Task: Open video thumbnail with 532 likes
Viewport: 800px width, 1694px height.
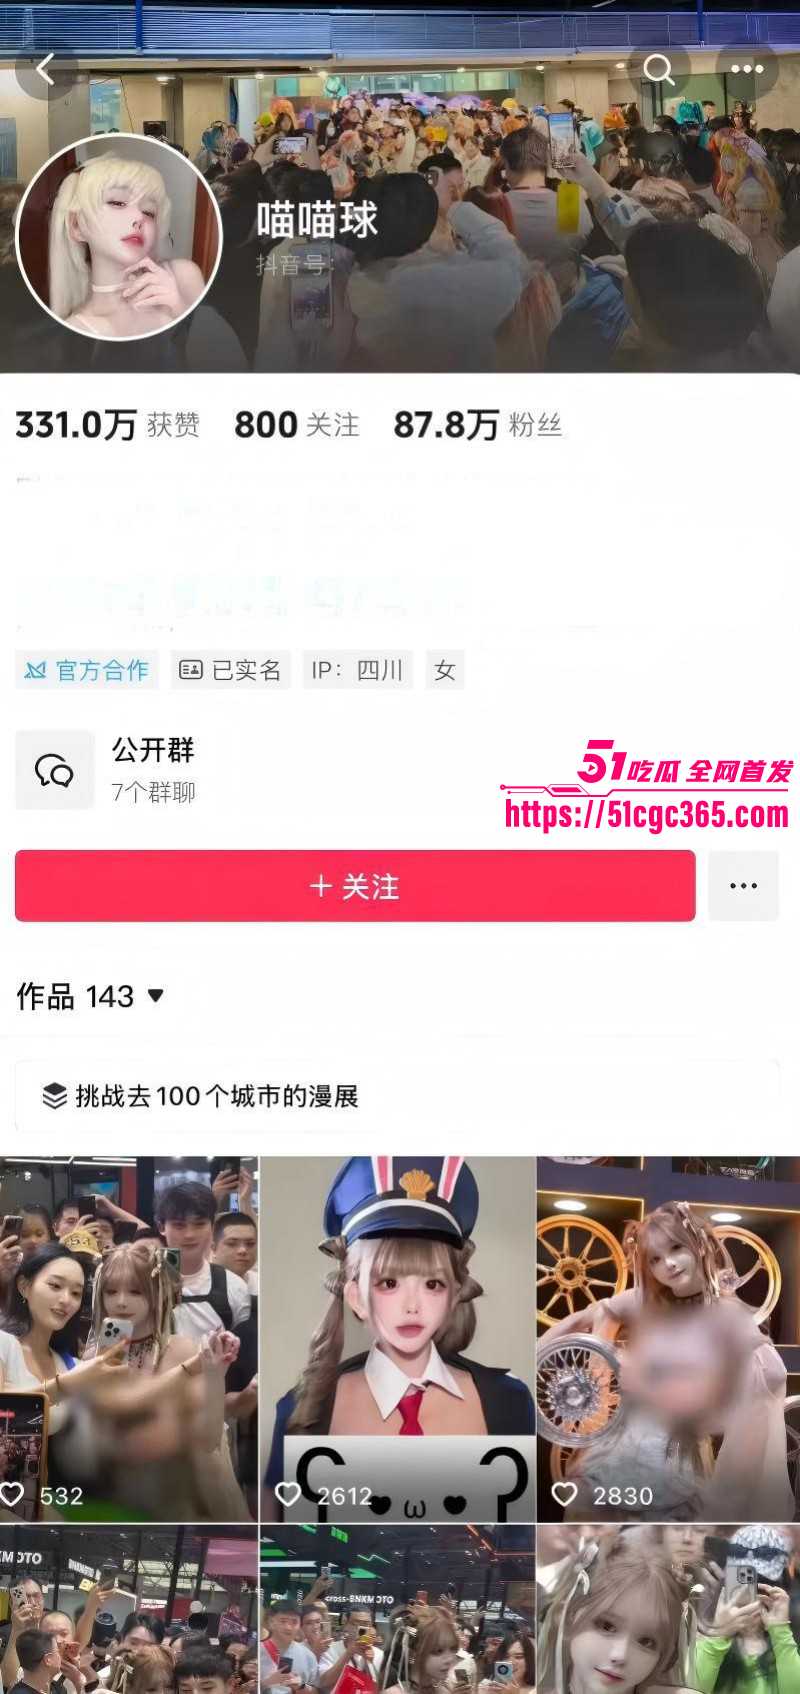Action: click(x=129, y=1340)
